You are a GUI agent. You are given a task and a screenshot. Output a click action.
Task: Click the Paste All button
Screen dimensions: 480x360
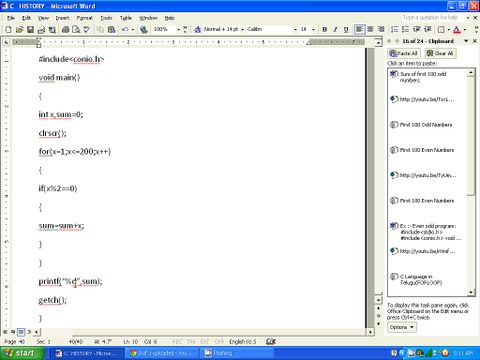pyautogui.click(x=404, y=53)
